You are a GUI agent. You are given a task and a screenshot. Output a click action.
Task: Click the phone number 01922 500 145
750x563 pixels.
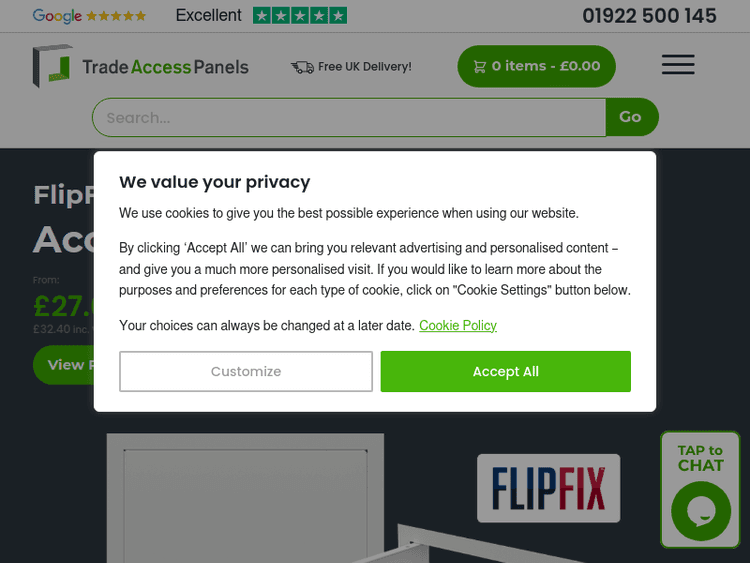click(x=649, y=16)
